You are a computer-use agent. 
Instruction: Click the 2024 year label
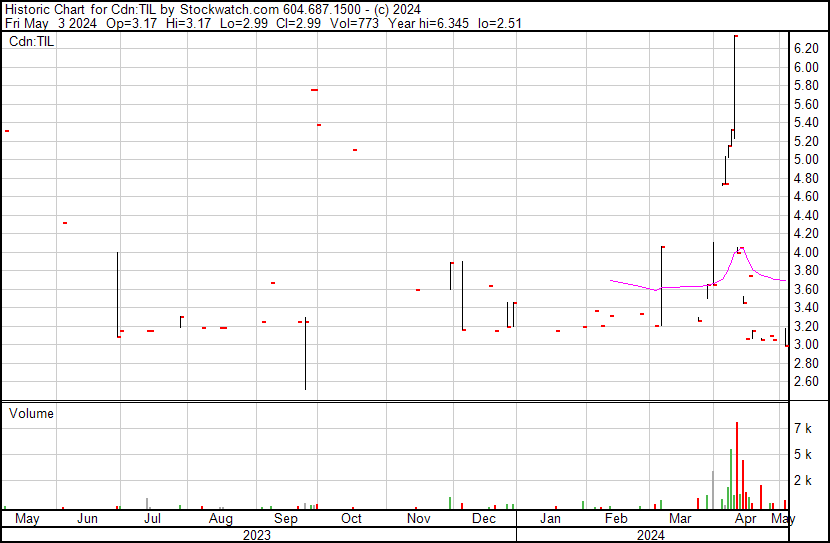click(651, 536)
